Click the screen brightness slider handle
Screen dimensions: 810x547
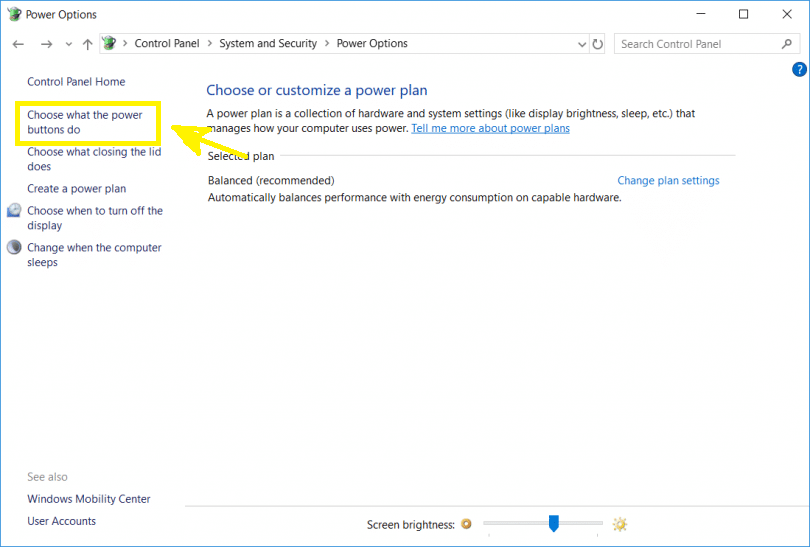tap(554, 523)
